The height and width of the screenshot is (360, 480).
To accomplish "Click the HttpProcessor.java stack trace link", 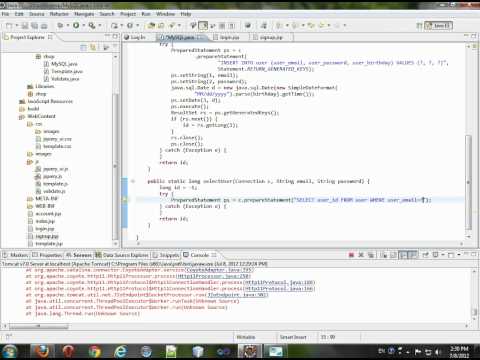I will point(213,276).
